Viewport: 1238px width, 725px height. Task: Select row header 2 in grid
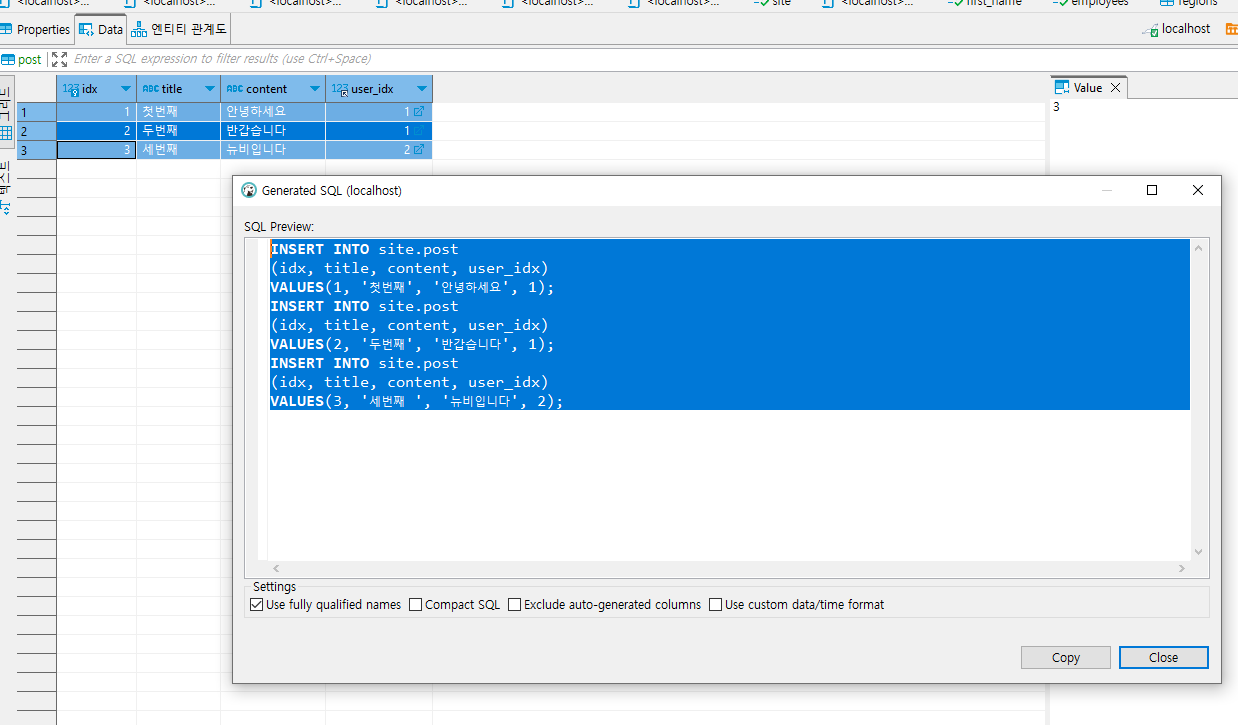pyautogui.click(x=37, y=131)
